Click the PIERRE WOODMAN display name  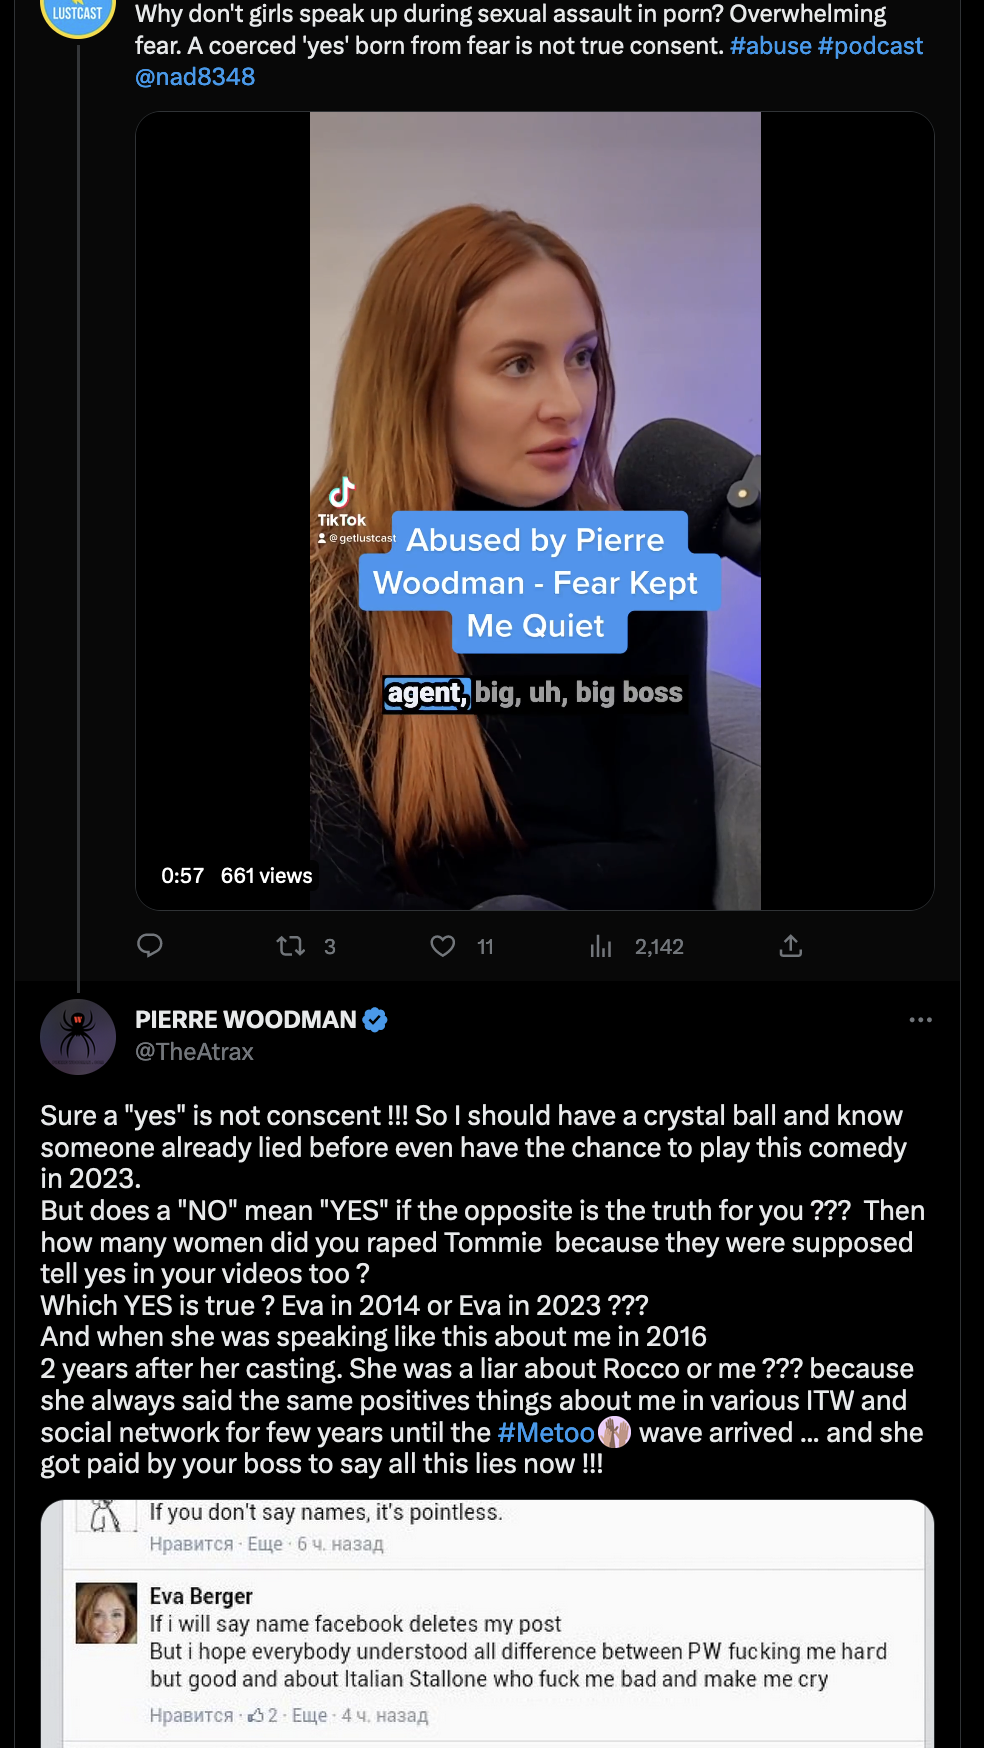click(246, 1020)
